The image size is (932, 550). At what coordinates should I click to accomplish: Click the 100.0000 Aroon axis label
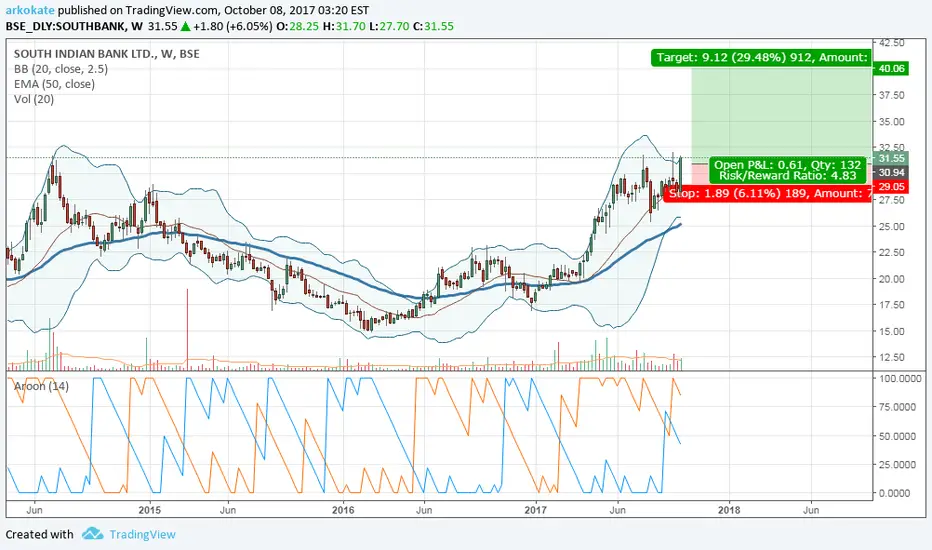click(x=900, y=378)
